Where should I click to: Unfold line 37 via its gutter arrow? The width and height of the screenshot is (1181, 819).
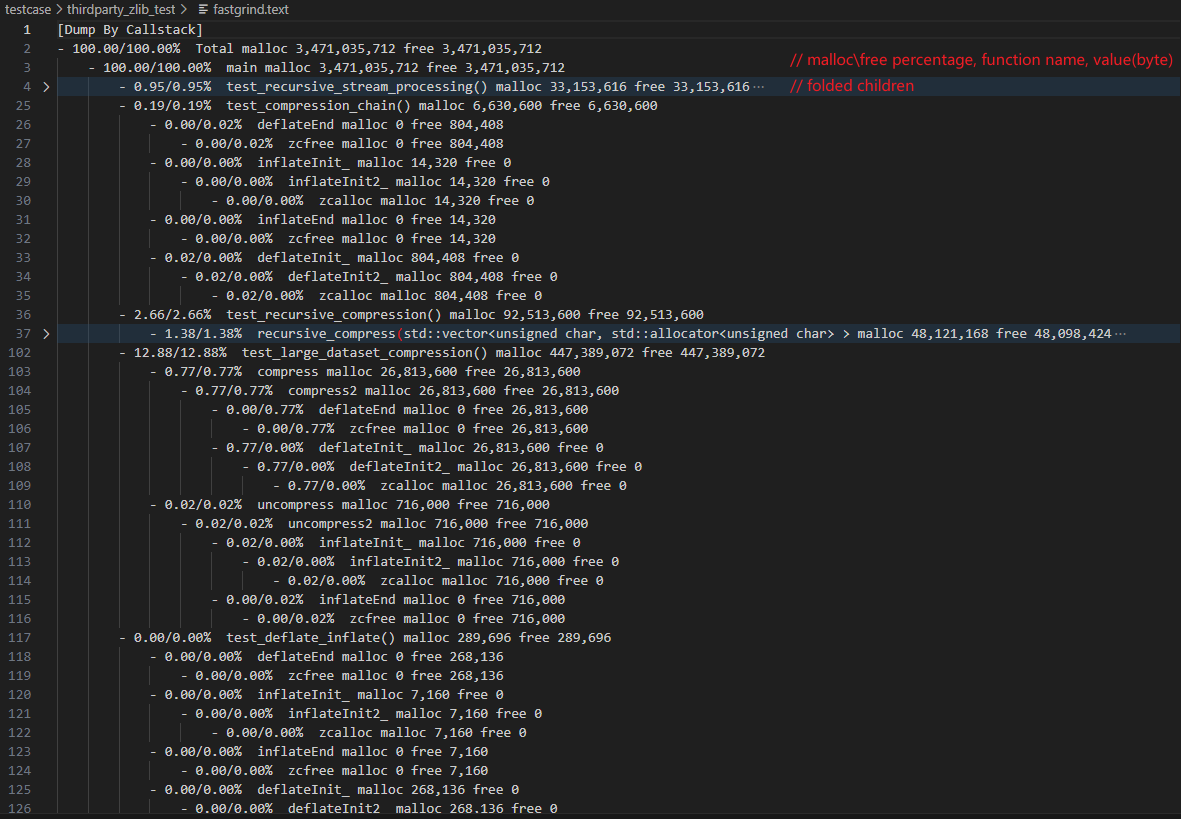[x=46, y=333]
